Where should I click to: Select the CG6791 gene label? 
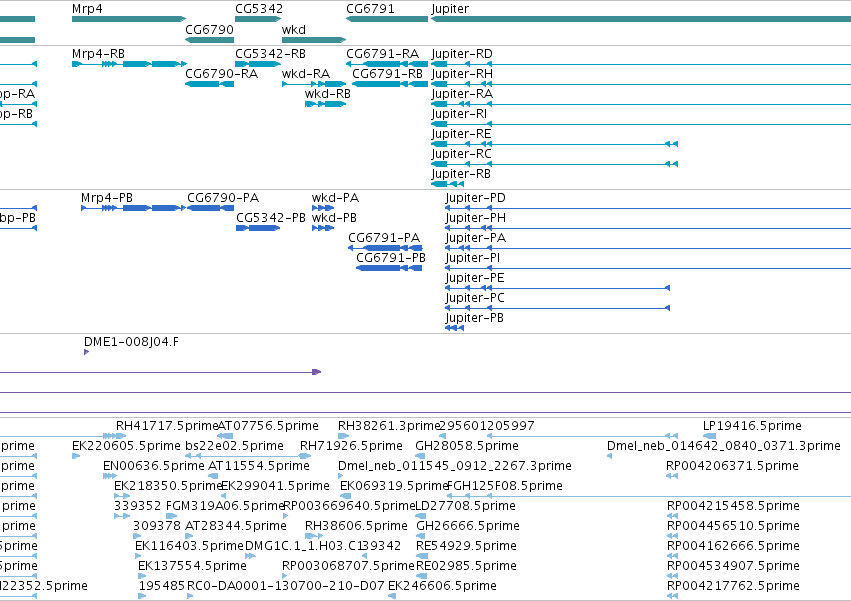370,9
